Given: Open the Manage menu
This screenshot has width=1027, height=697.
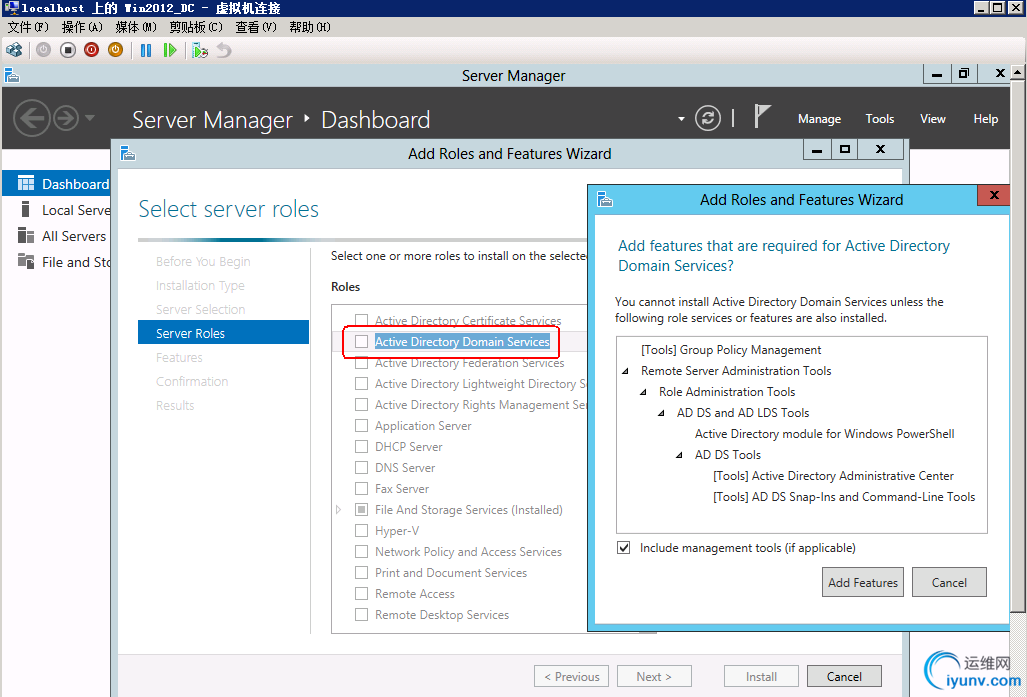Looking at the screenshot, I should click(x=819, y=119).
